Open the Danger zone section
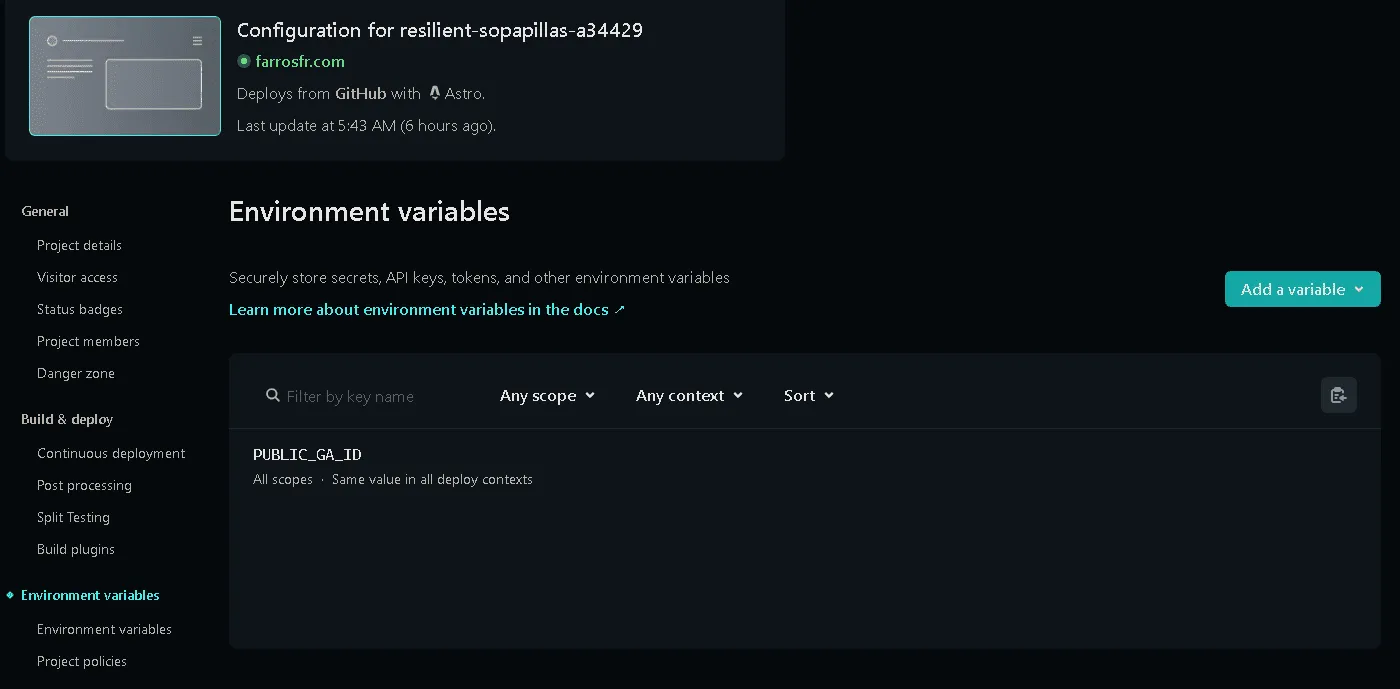 point(76,373)
